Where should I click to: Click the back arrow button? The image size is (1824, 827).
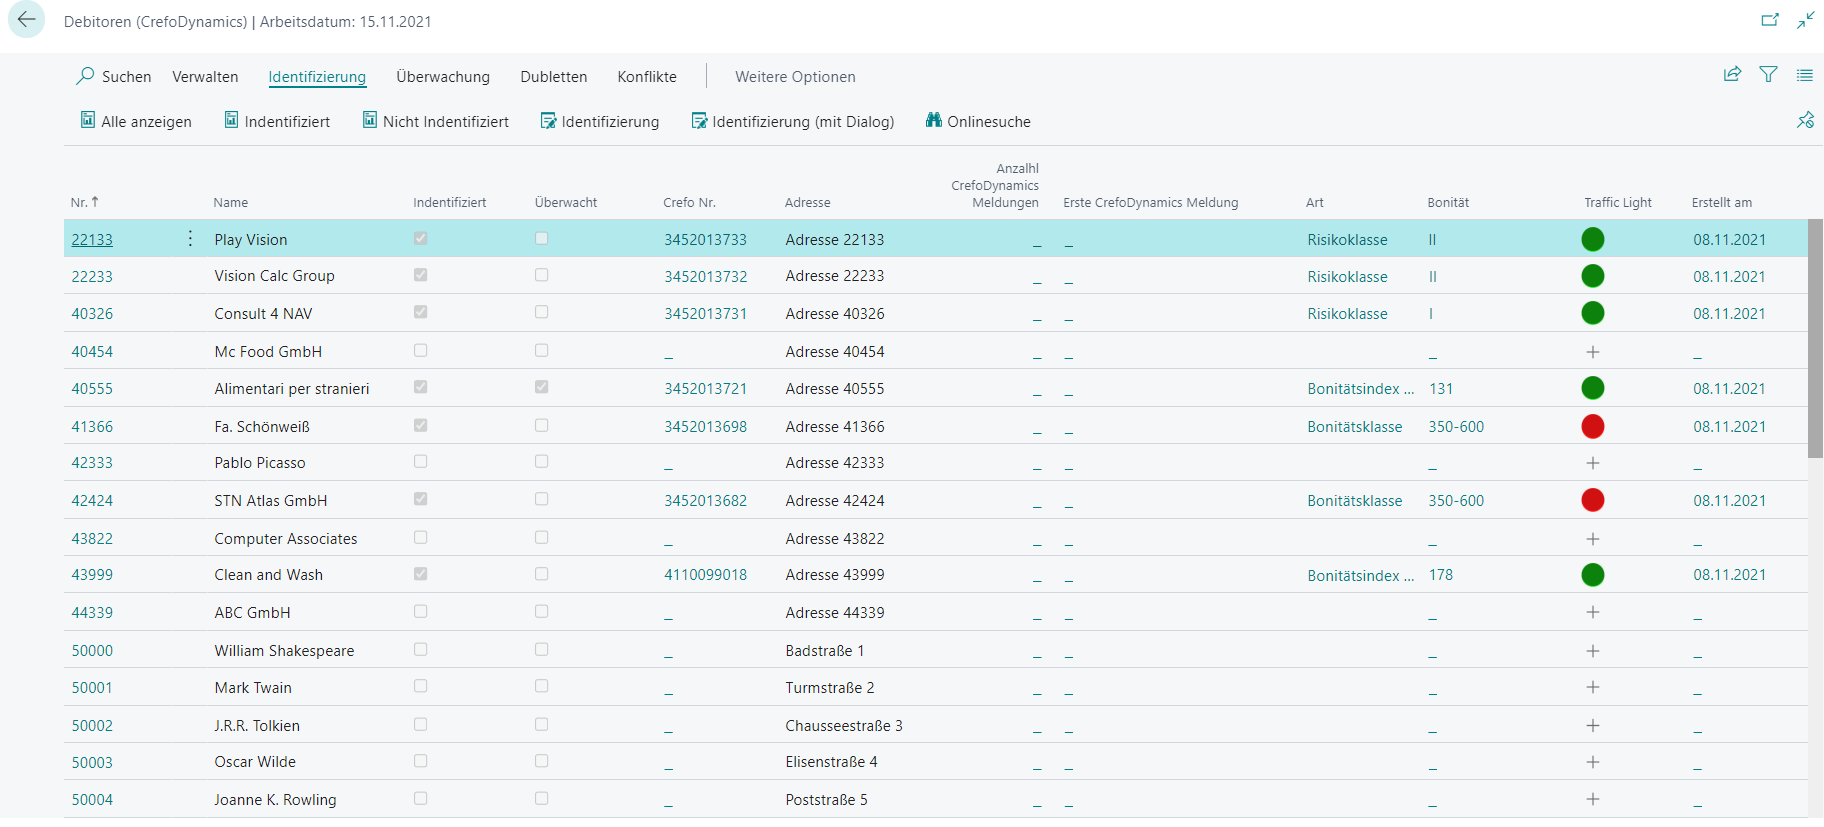(26, 20)
